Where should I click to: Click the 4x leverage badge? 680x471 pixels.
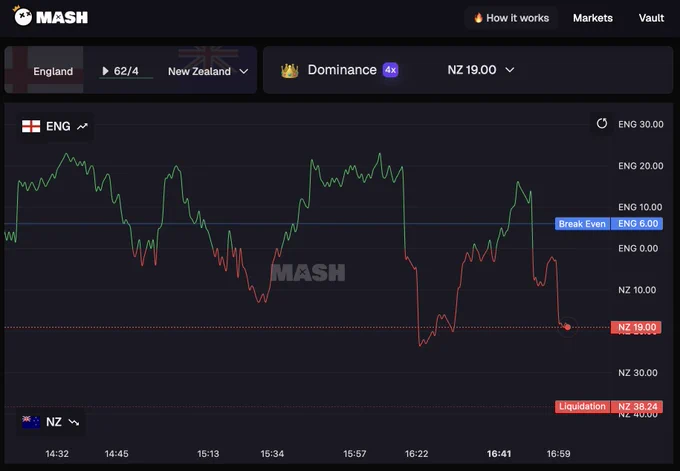pos(390,70)
